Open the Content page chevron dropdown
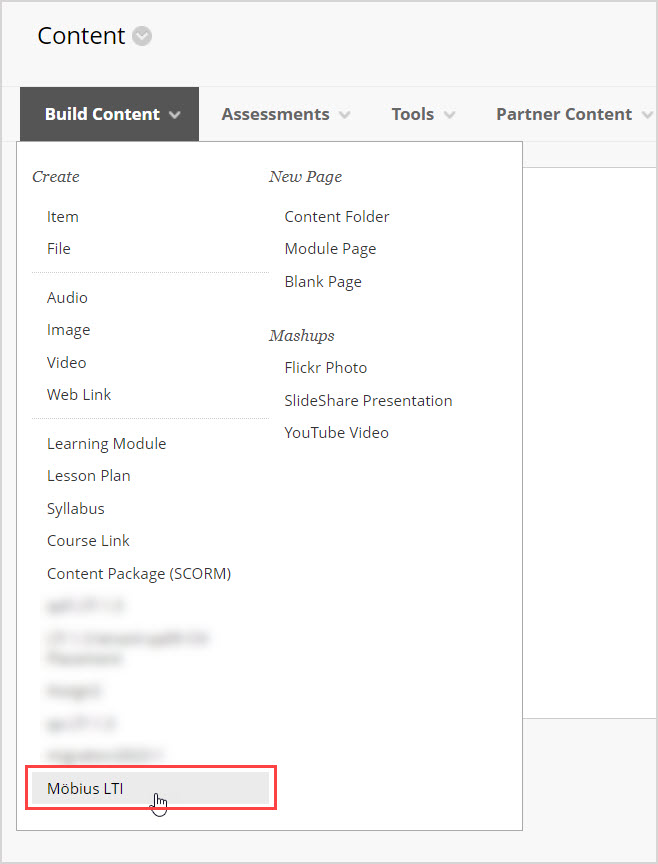This screenshot has width=658, height=864. point(141,36)
